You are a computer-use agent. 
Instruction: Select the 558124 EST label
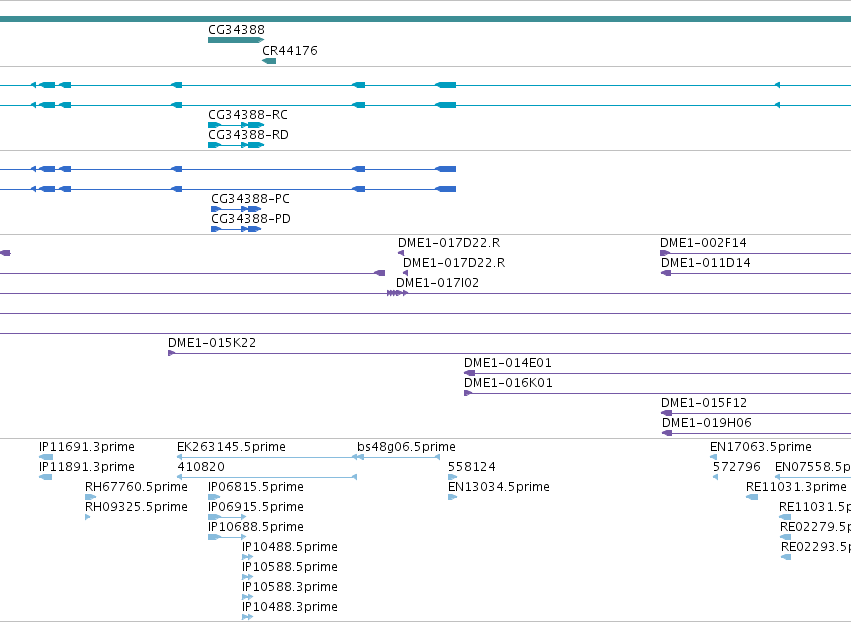472,467
